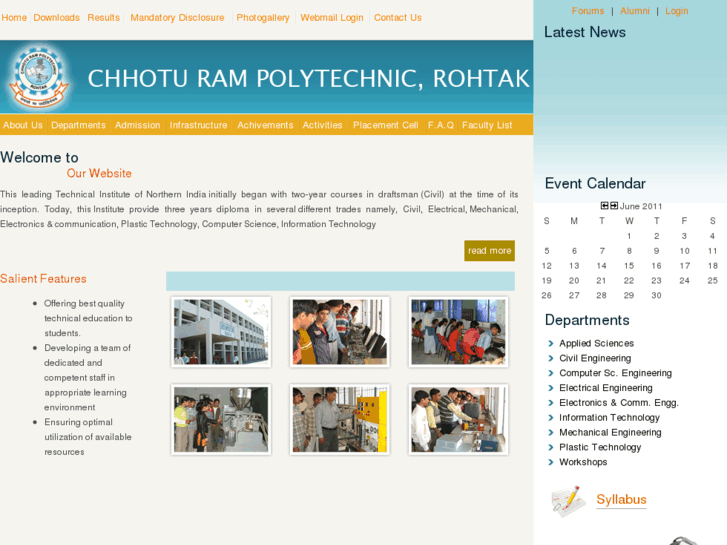Open the students at computers lab thumbnail
This screenshot has width=727, height=545.
click(x=339, y=332)
